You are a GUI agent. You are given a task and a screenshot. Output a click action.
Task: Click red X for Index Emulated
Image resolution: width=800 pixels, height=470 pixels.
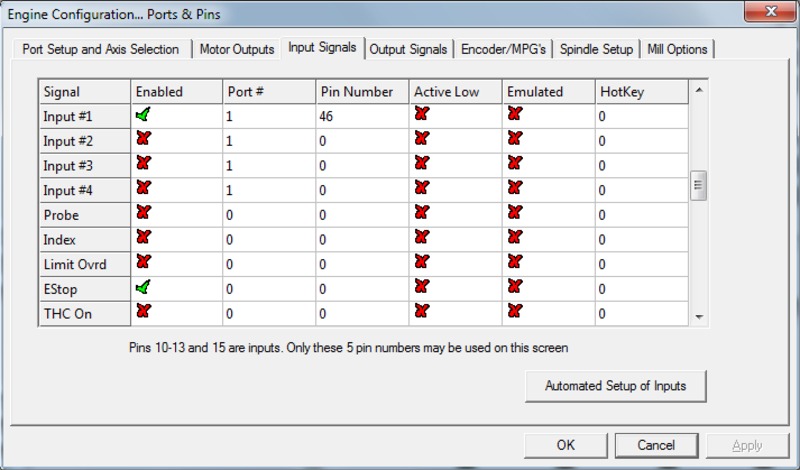pyautogui.click(x=515, y=239)
